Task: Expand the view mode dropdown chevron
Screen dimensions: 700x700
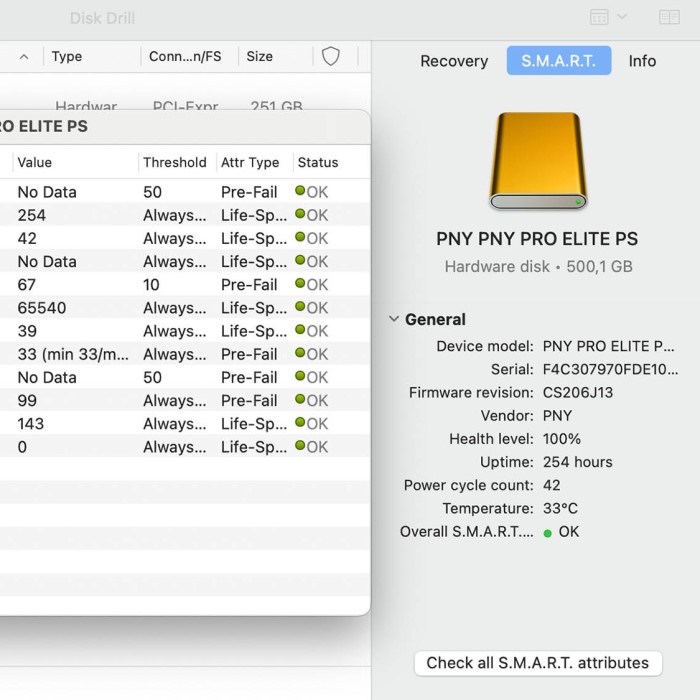Action: point(622,17)
